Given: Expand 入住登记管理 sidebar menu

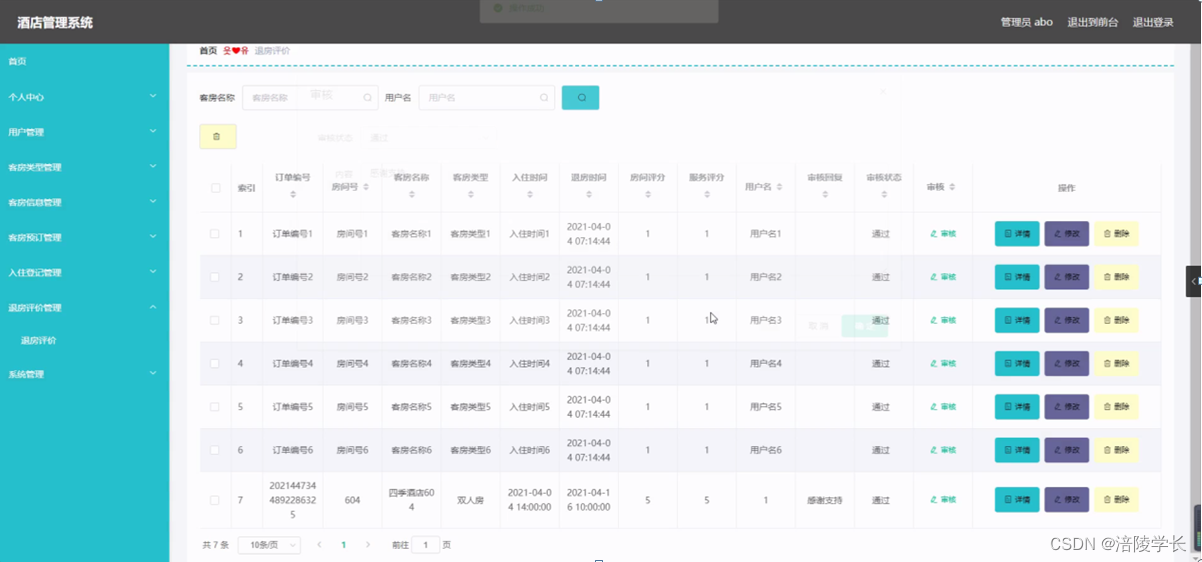Looking at the screenshot, I should click(x=84, y=272).
